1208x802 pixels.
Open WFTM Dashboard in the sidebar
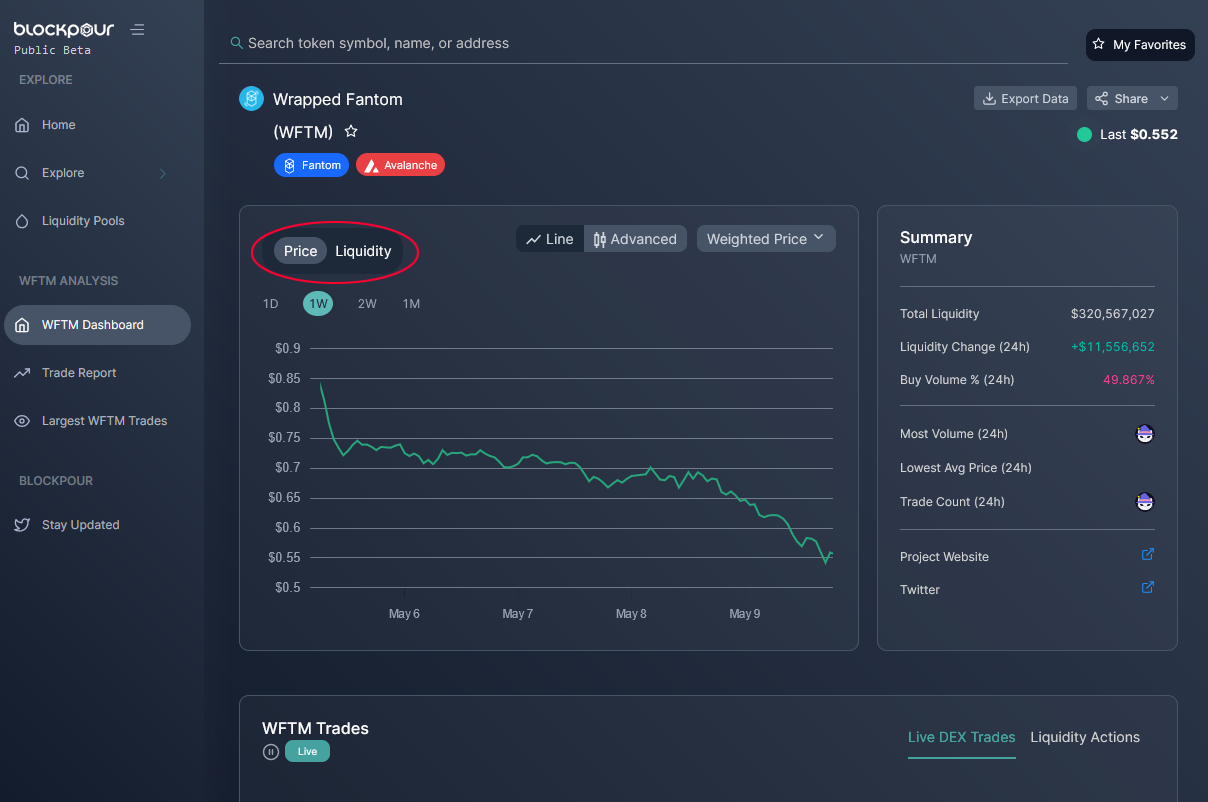97,325
